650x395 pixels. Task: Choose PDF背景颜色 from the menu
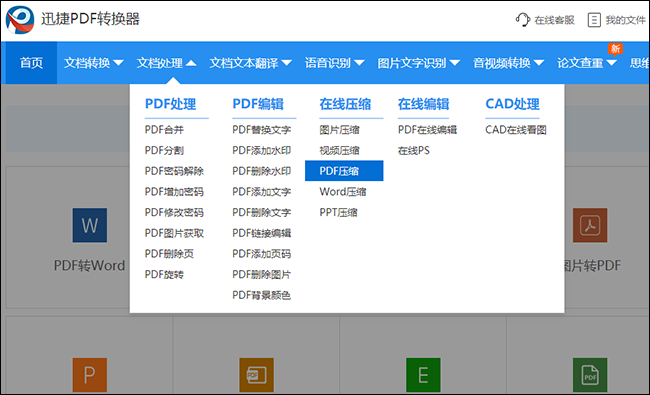pos(262,295)
